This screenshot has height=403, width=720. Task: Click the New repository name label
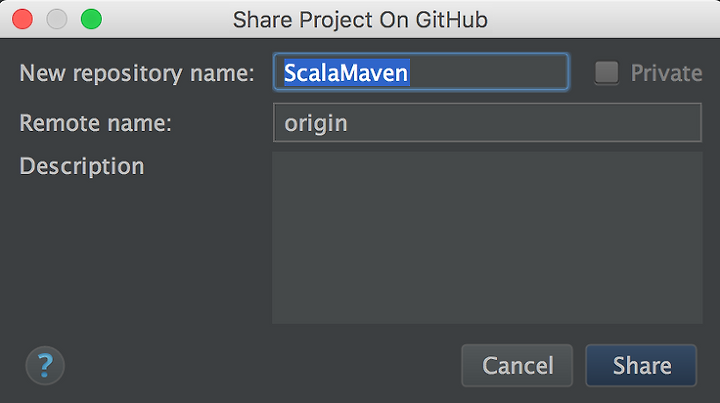click(x=137, y=73)
